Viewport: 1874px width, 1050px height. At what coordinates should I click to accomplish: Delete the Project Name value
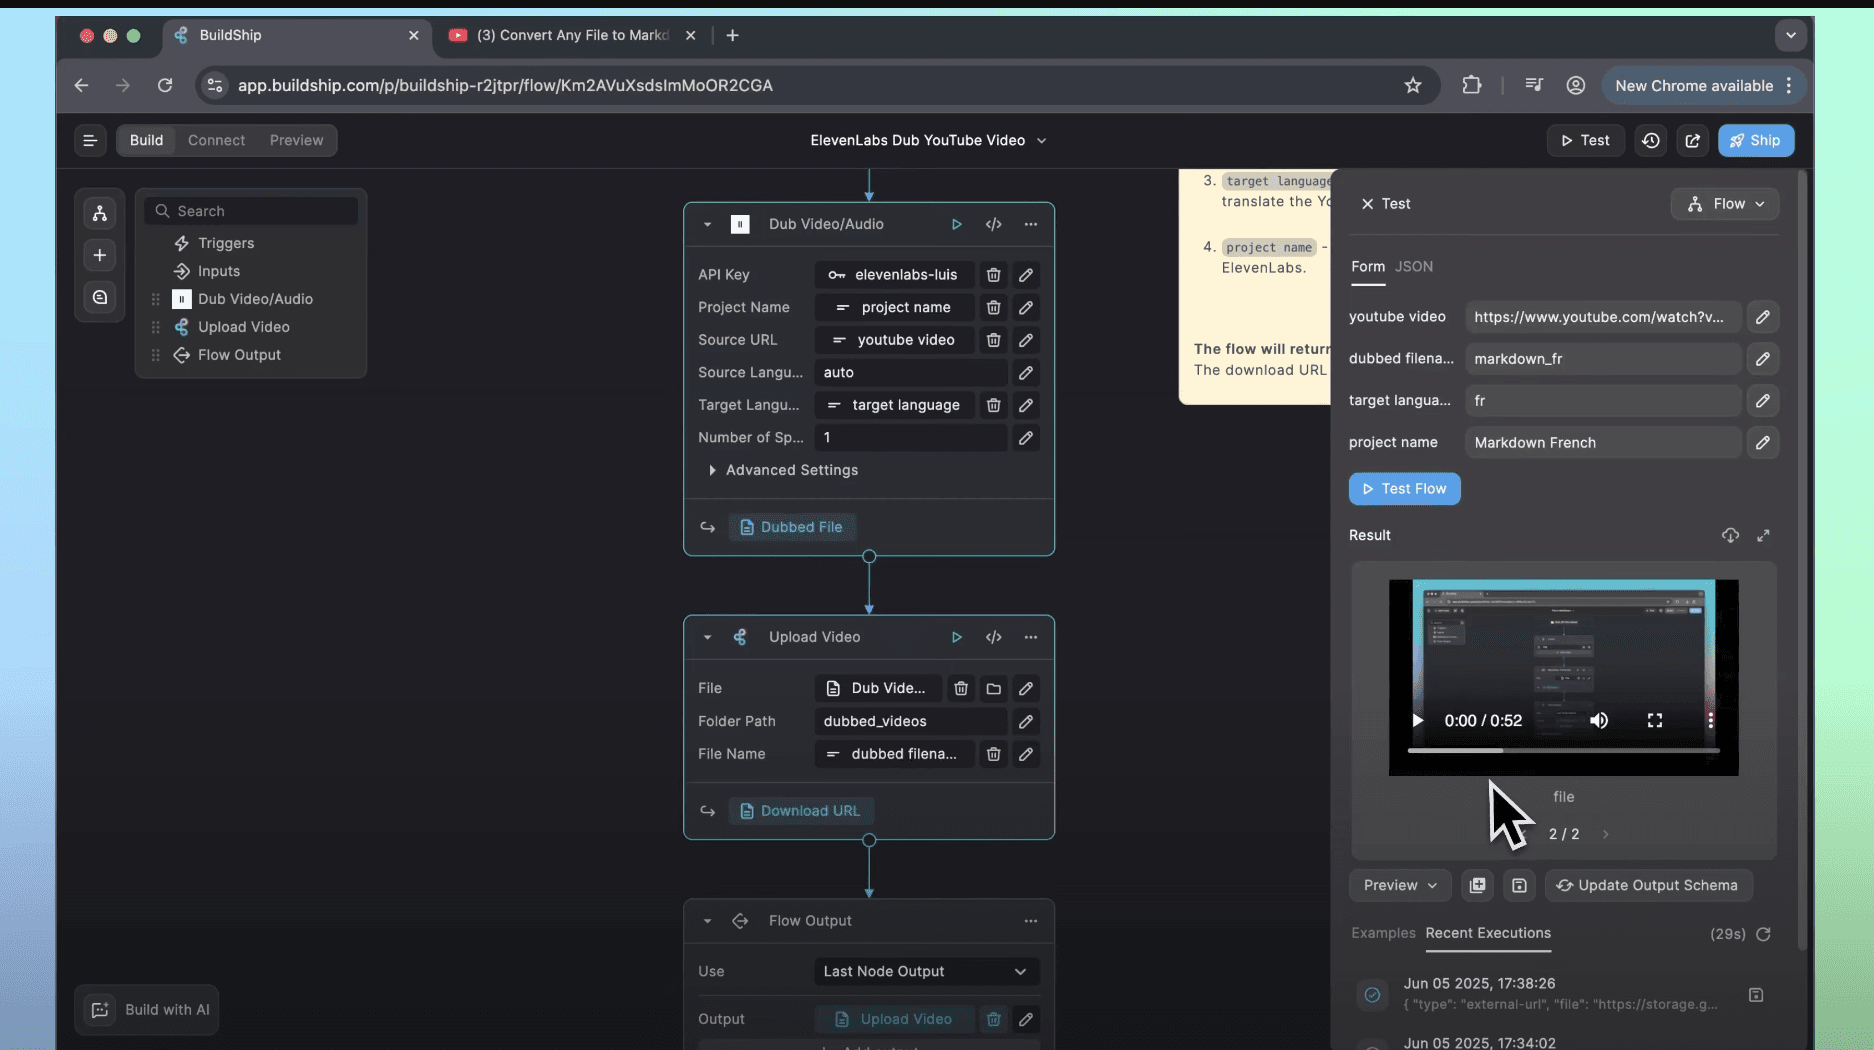tap(993, 307)
